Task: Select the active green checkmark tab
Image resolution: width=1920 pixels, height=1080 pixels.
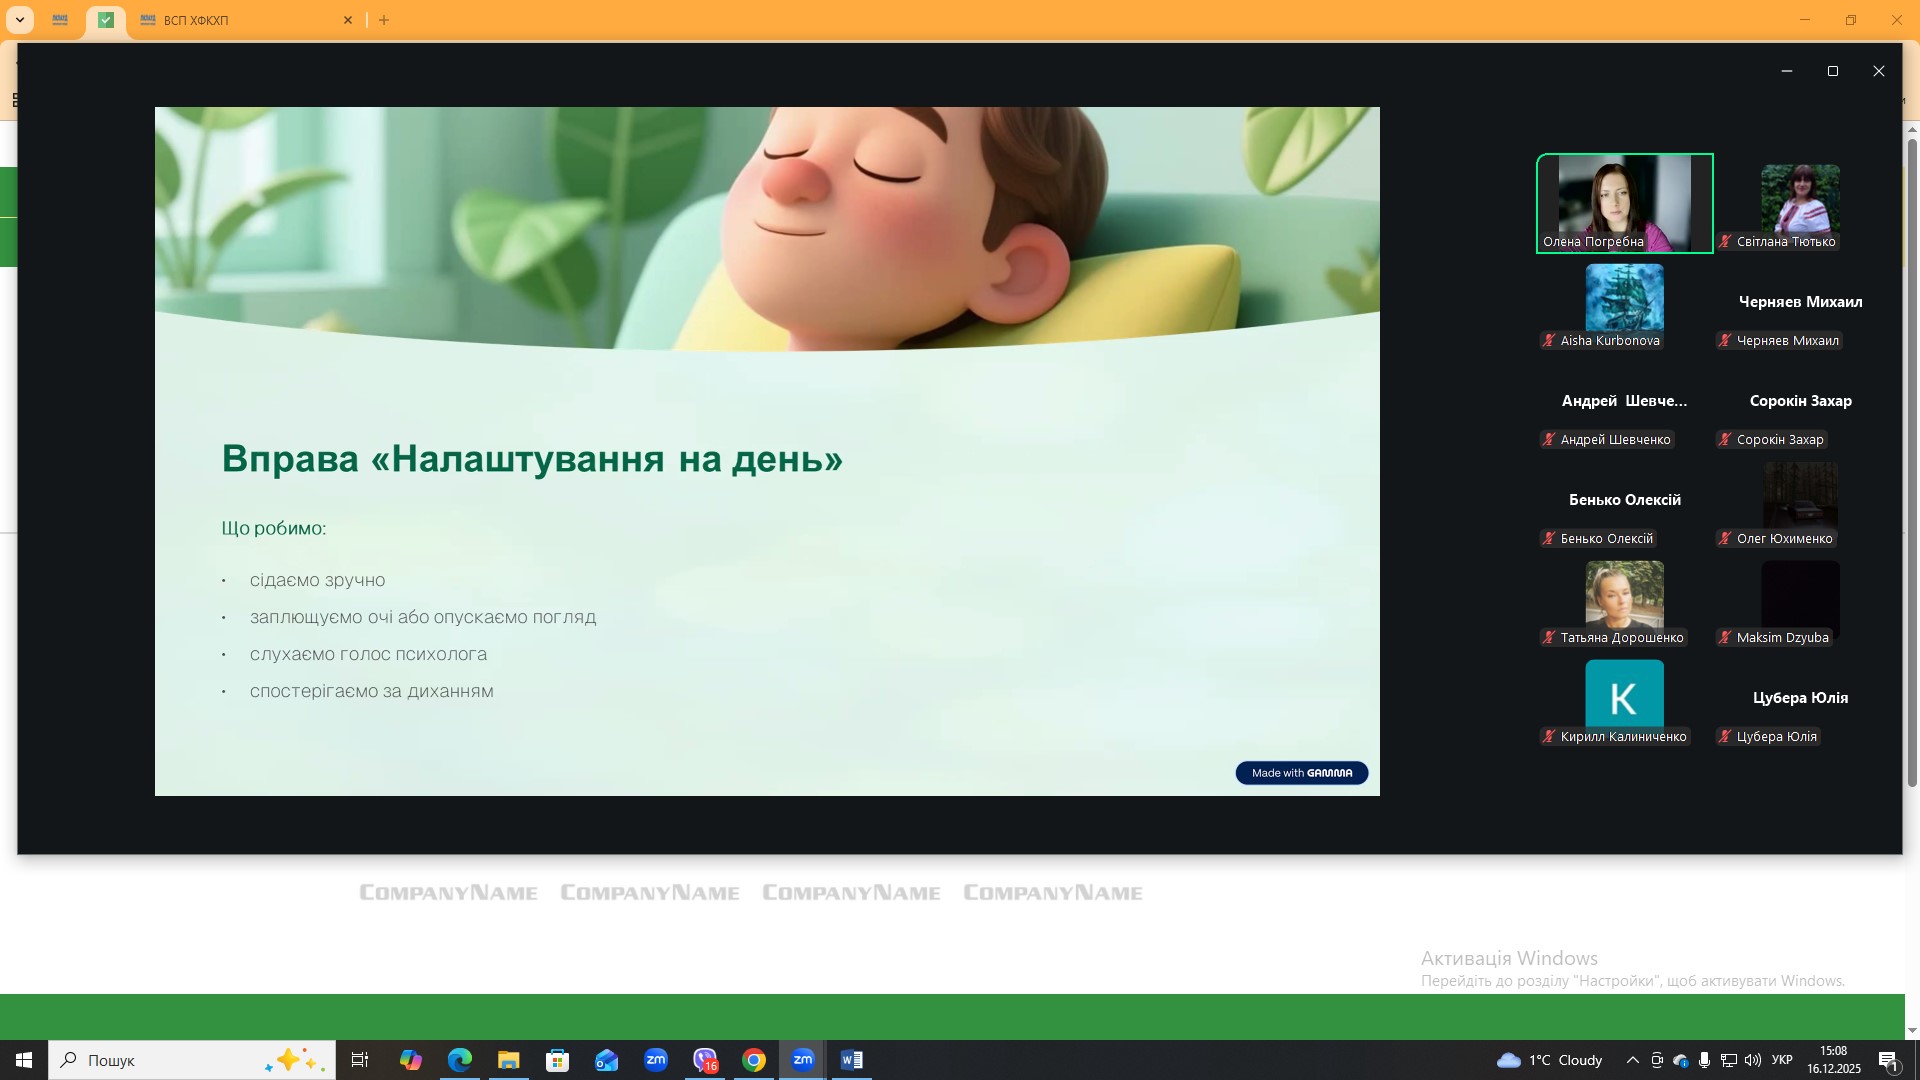Action: click(x=106, y=20)
